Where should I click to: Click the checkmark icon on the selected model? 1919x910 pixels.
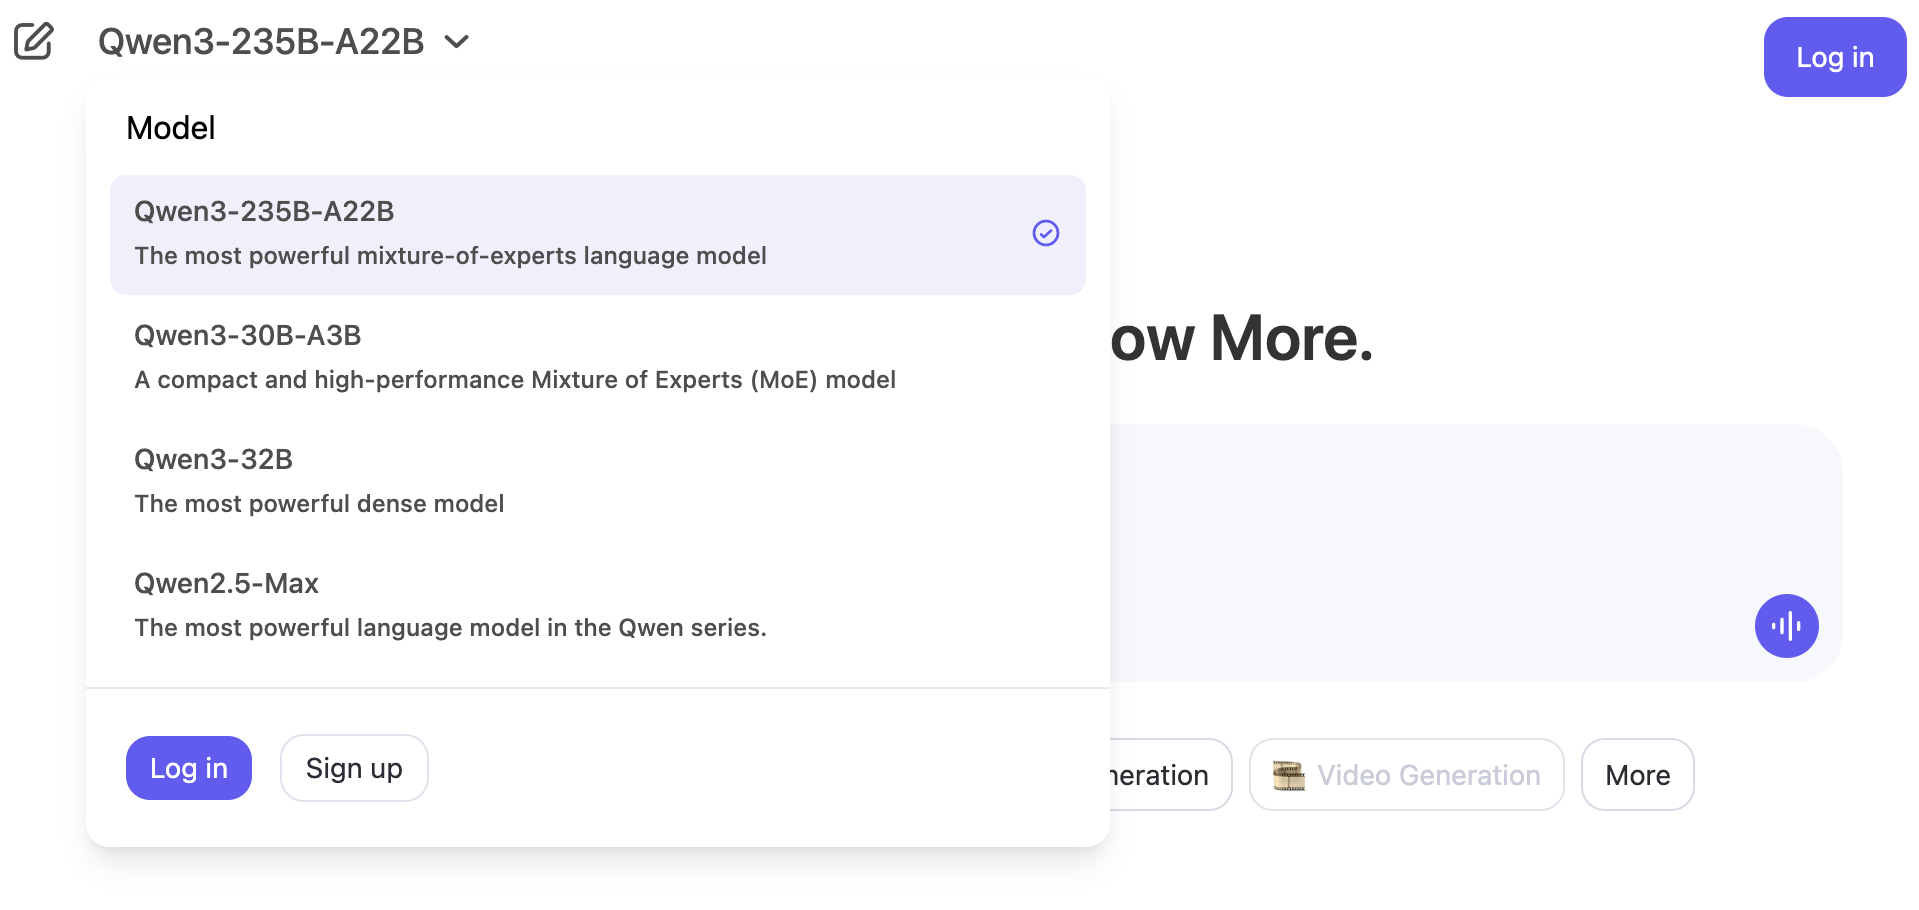1045,233
